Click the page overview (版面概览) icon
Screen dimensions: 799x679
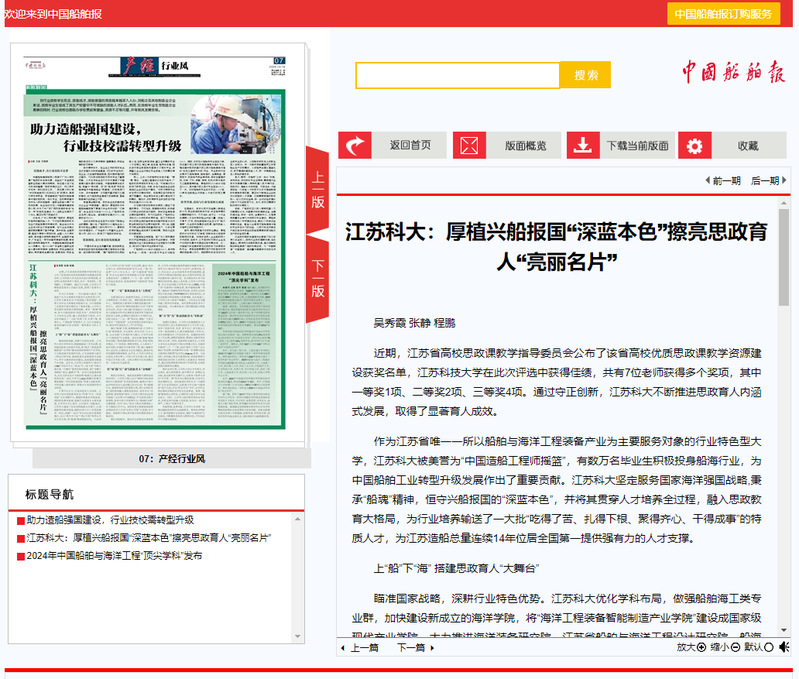pos(470,145)
